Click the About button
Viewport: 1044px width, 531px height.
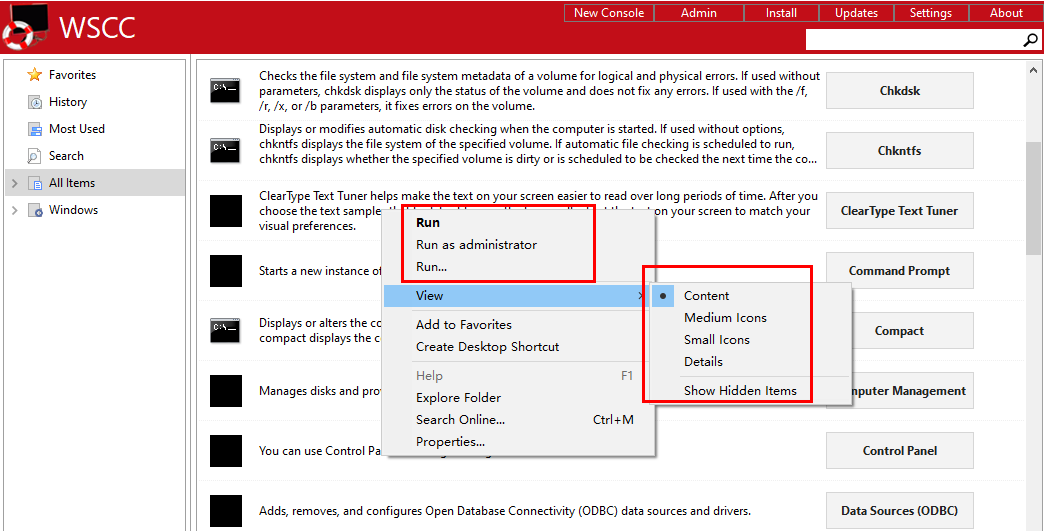[1006, 13]
